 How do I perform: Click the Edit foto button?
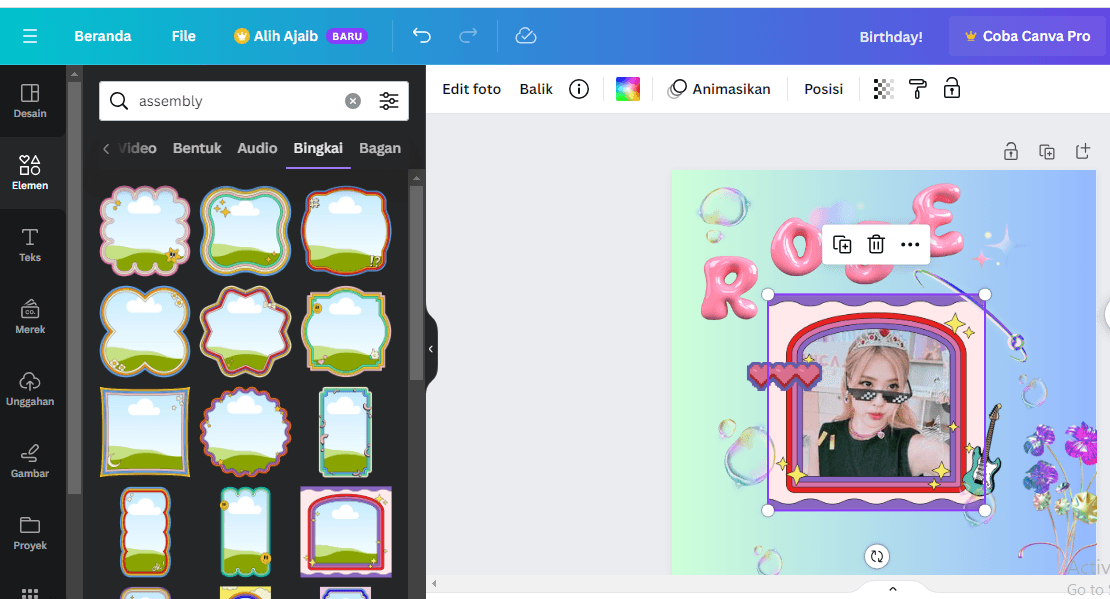pyautogui.click(x=471, y=89)
